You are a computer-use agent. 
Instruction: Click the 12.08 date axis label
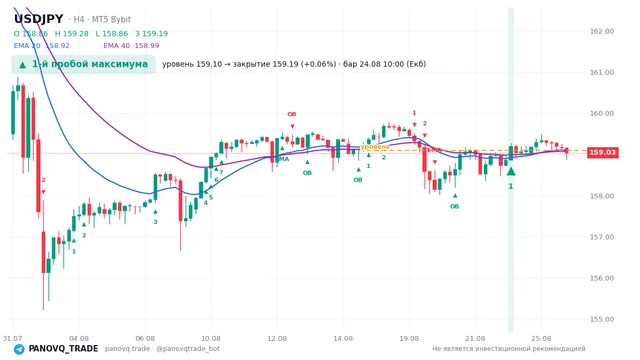click(x=277, y=338)
